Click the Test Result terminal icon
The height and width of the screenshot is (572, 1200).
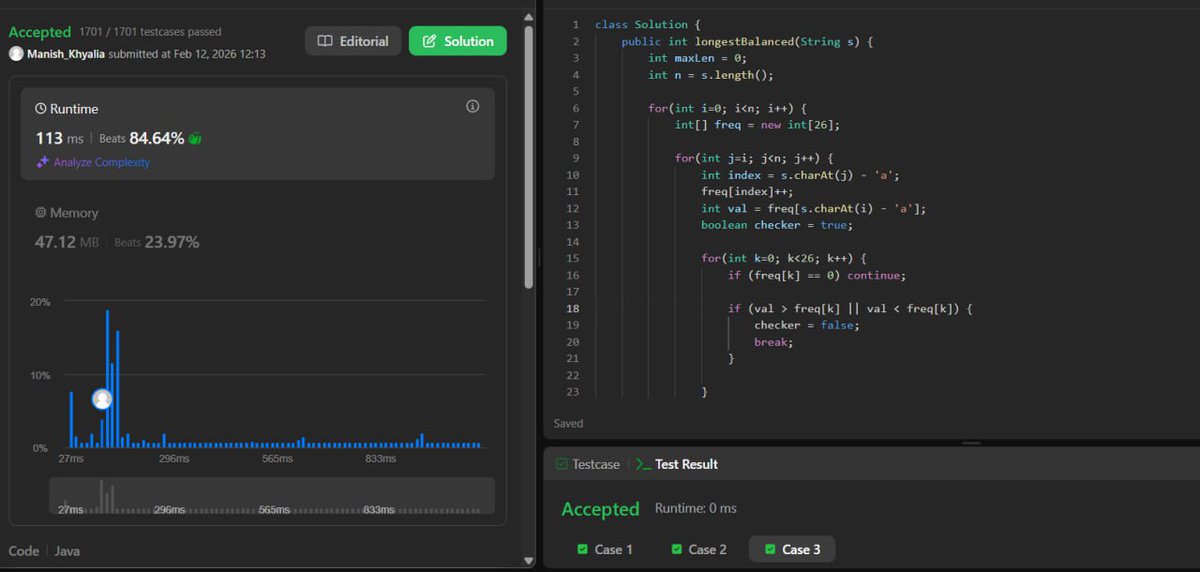(643, 464)
